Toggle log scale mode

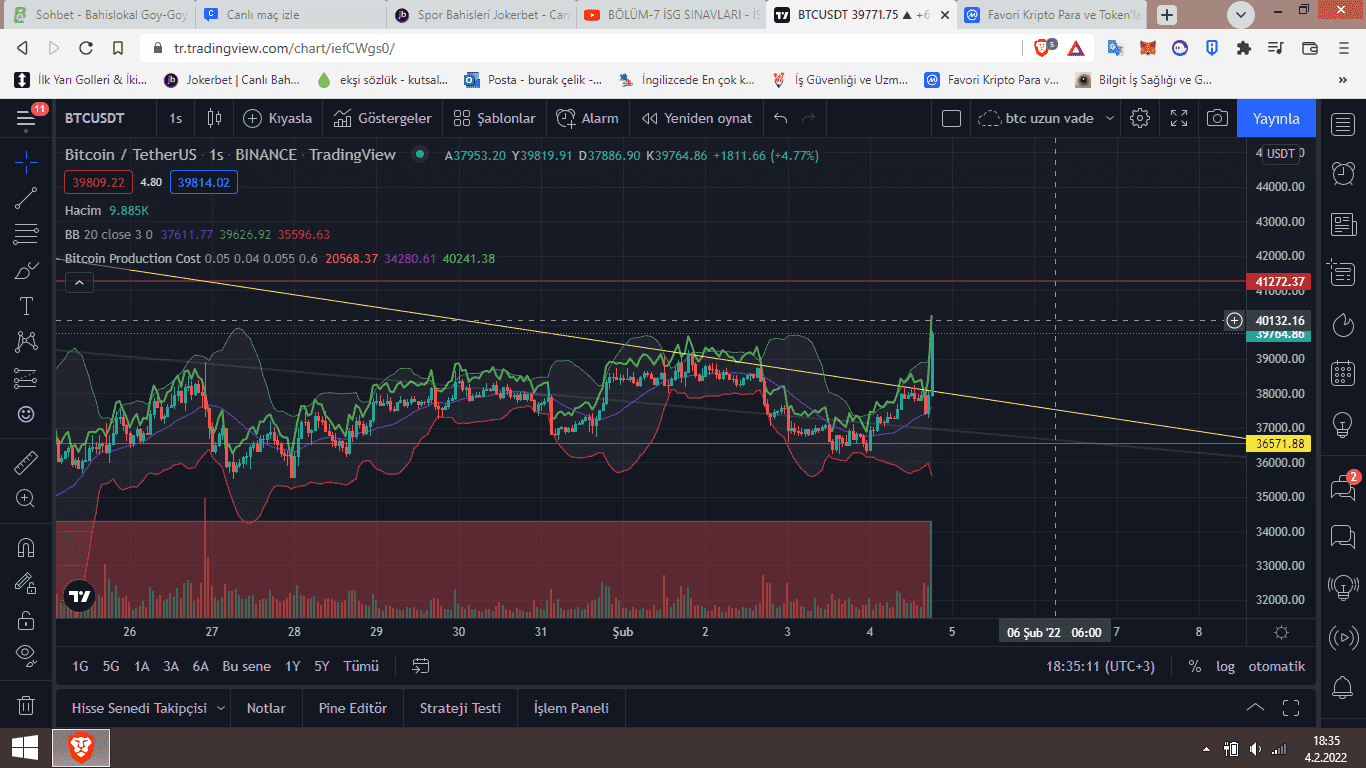point(1225,666)
